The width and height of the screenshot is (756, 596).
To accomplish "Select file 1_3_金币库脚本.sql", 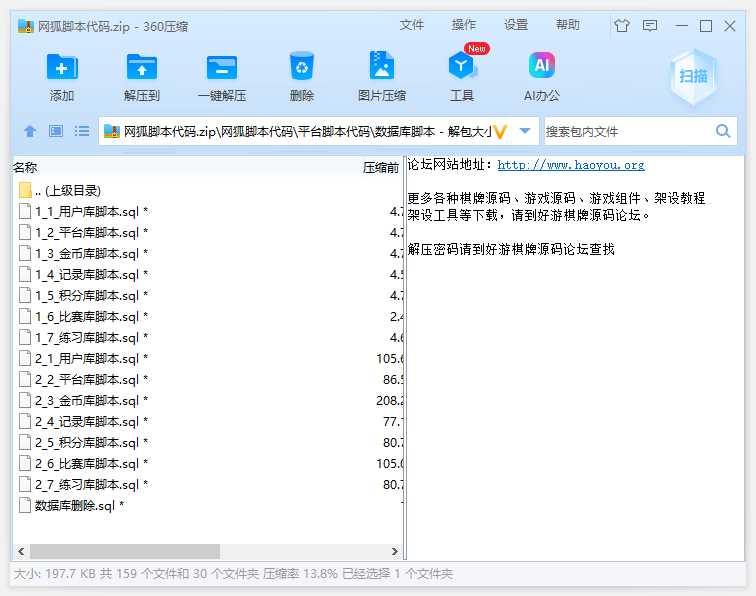I will [208, 253].
